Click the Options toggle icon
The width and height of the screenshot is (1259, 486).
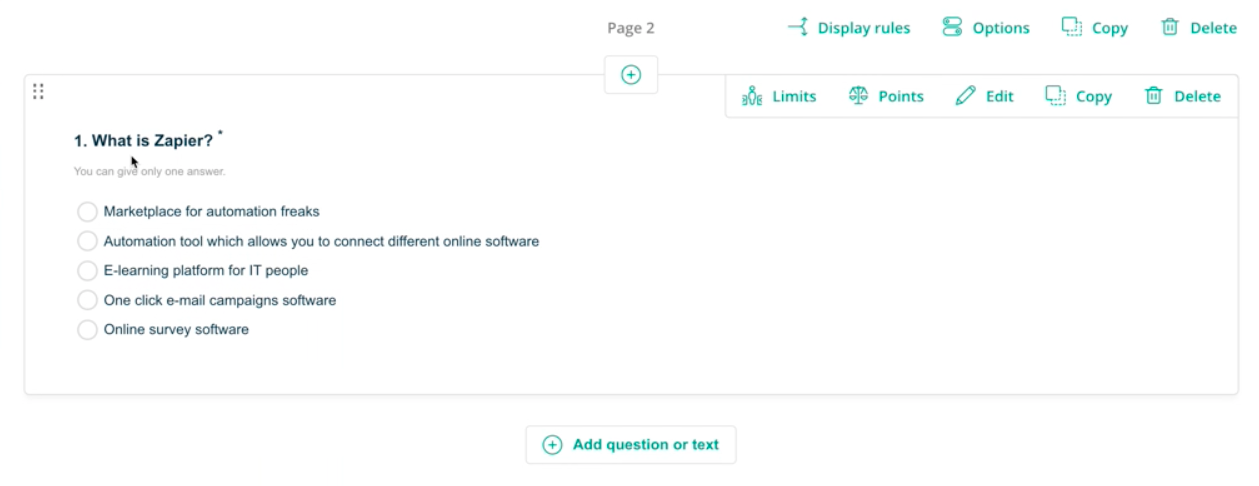coord(952,27)
